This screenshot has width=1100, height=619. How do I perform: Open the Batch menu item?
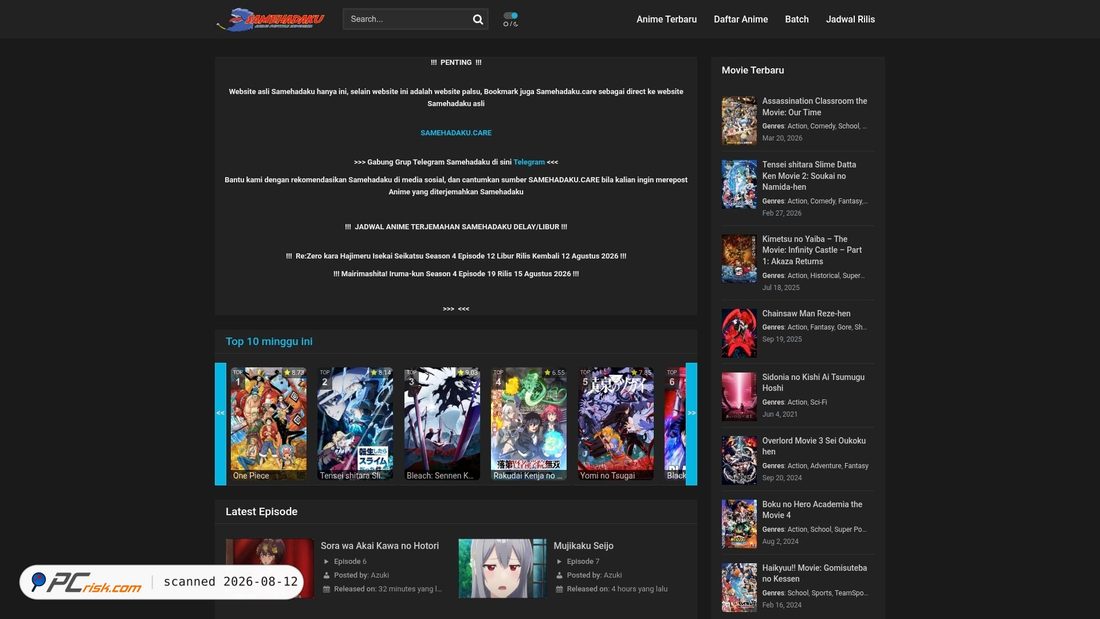(797, 20)
